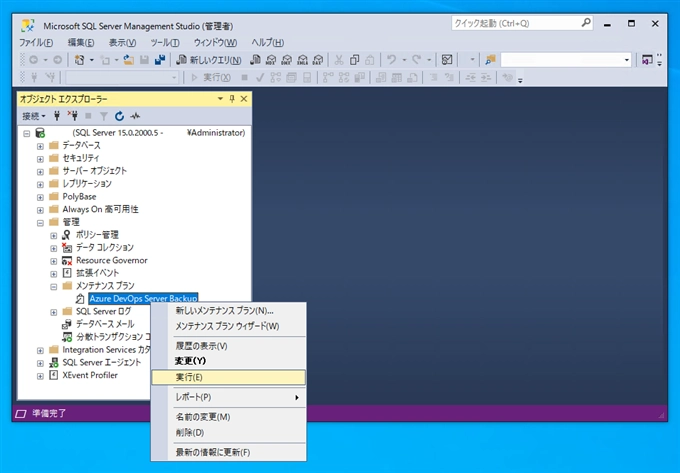Choose 新しいメンテナンス プラン(N)... from context menu

point(229,310)
